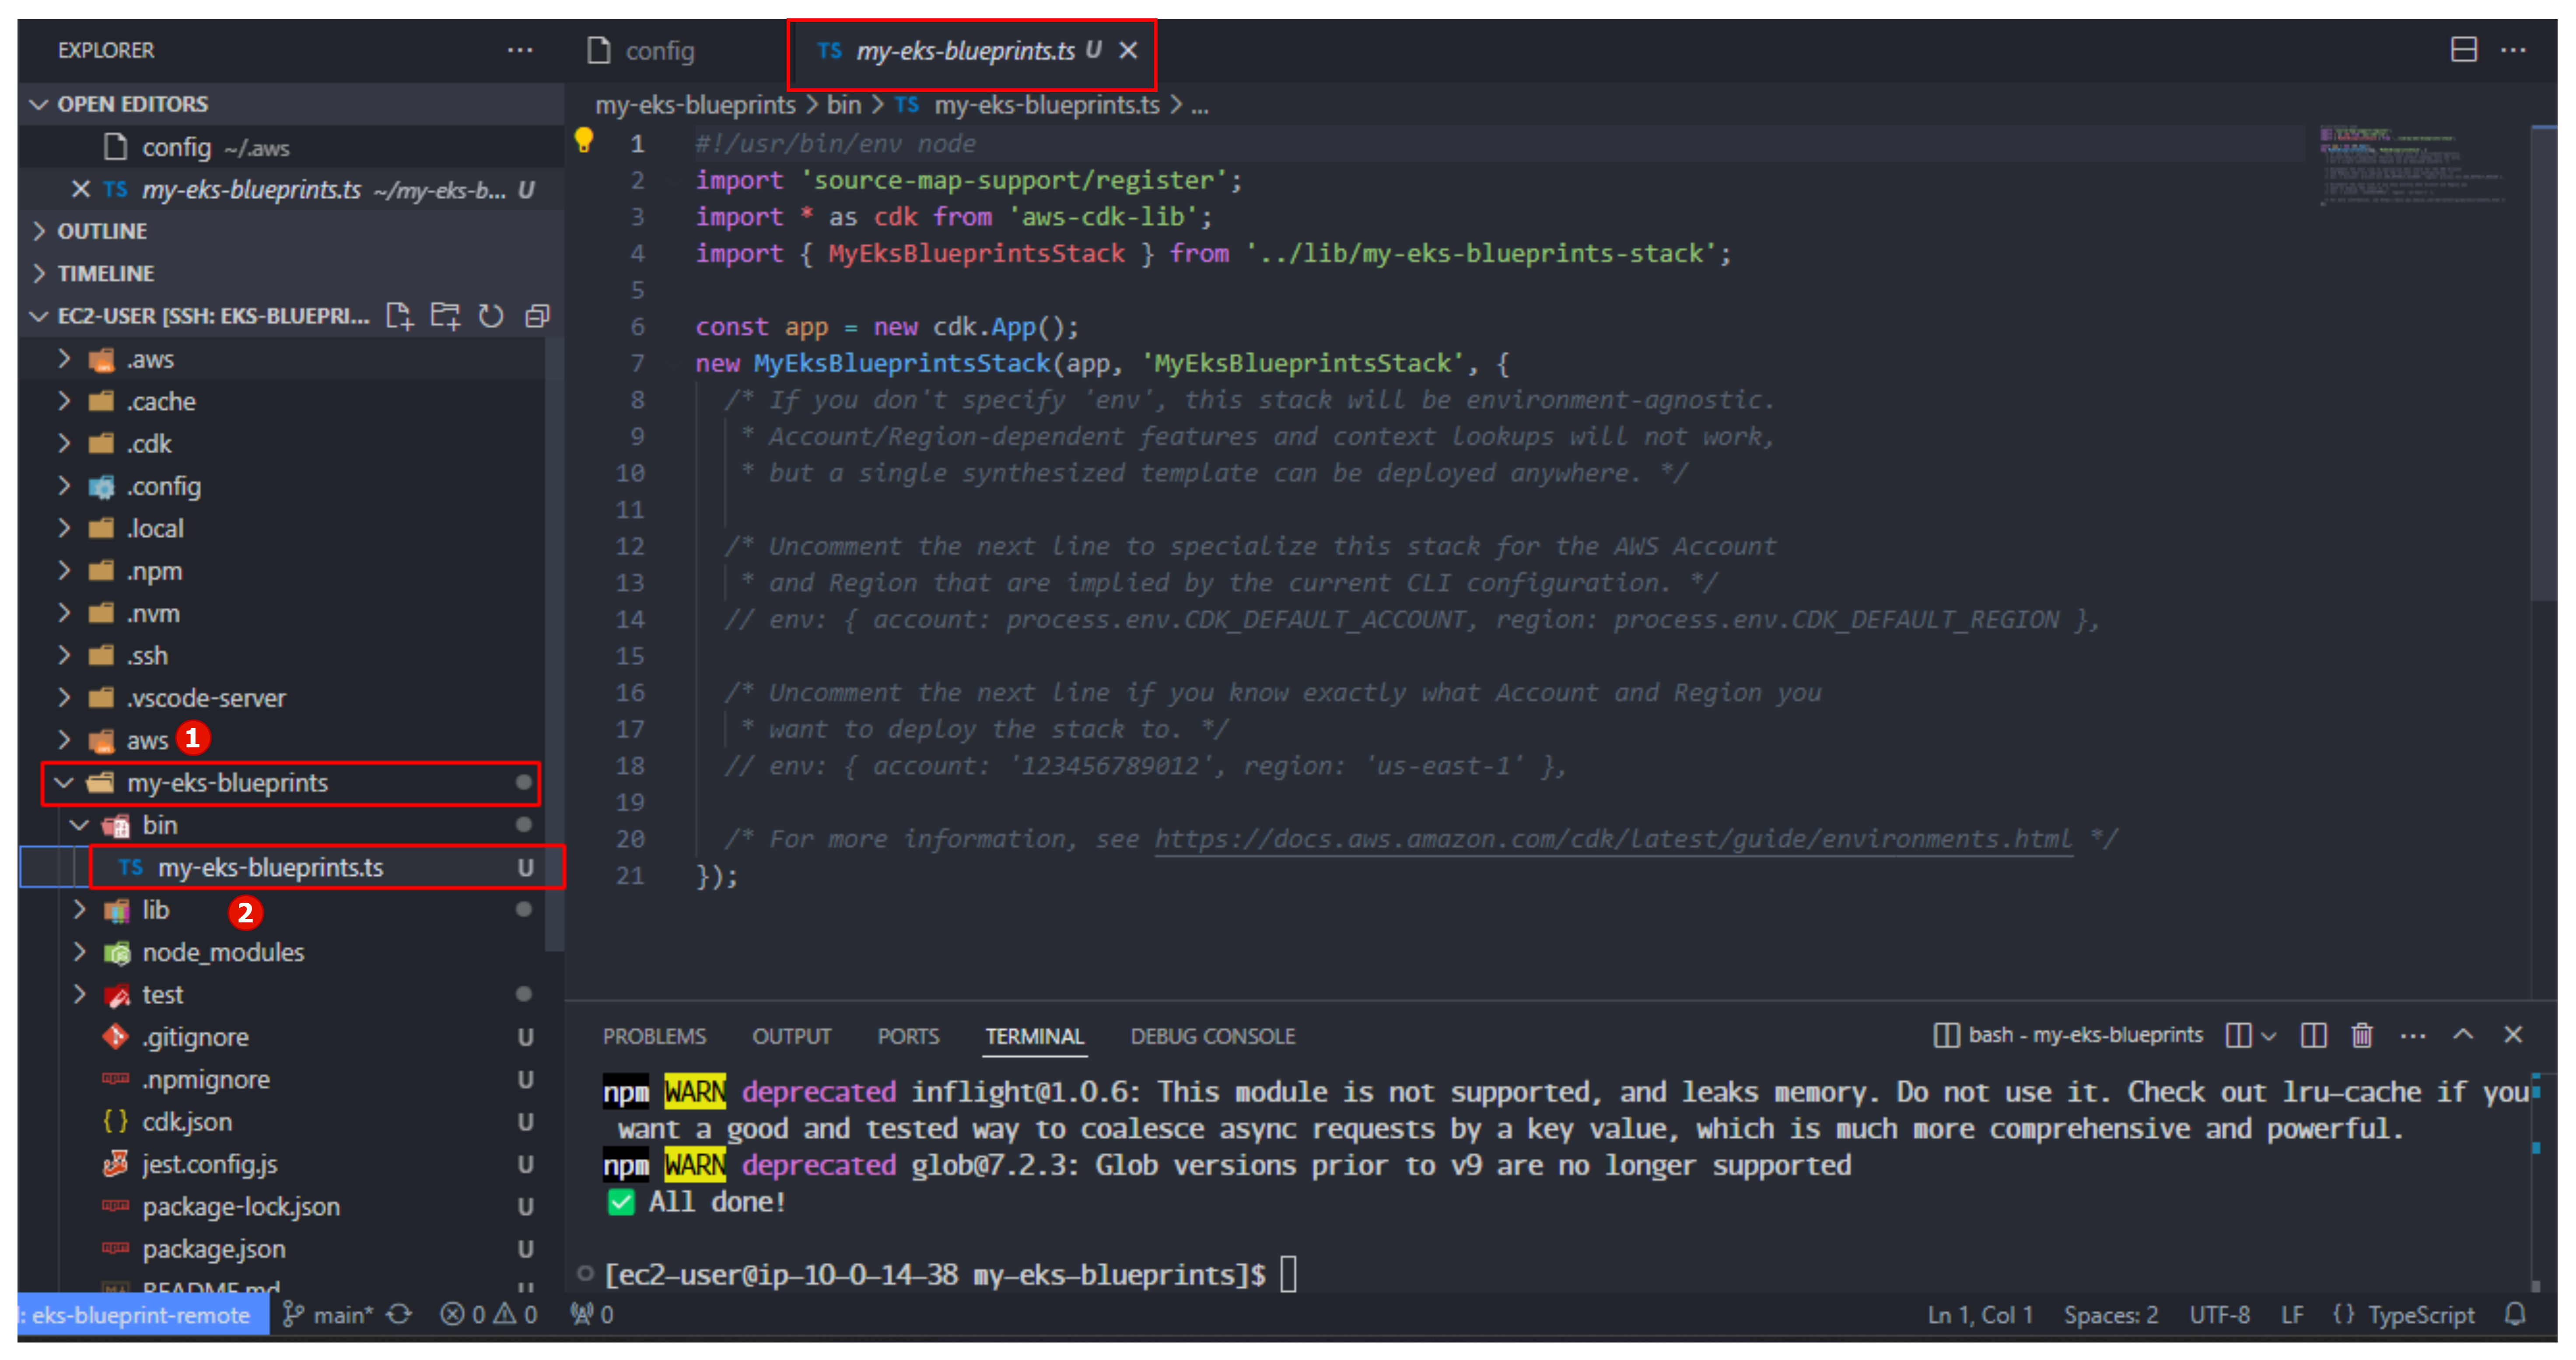The height and width of the screenshot is (1360, 2576).
Task: Collapse the my-eks-blueprints folder
Action: click(290, 782)
